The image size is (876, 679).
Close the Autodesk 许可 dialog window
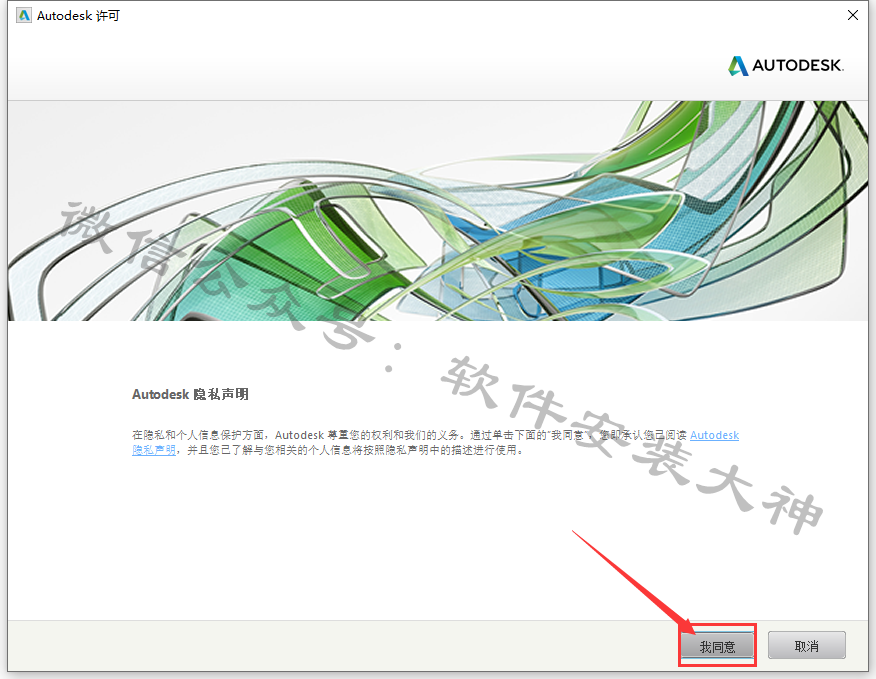853,15
